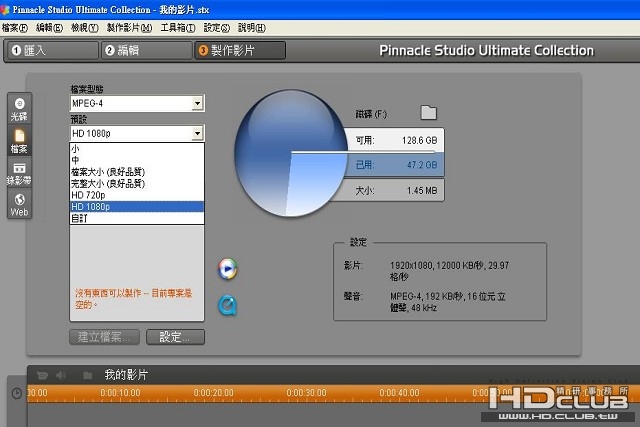
Task: Click the clock icon beside timeline
Action: click(x=17, y=394)
